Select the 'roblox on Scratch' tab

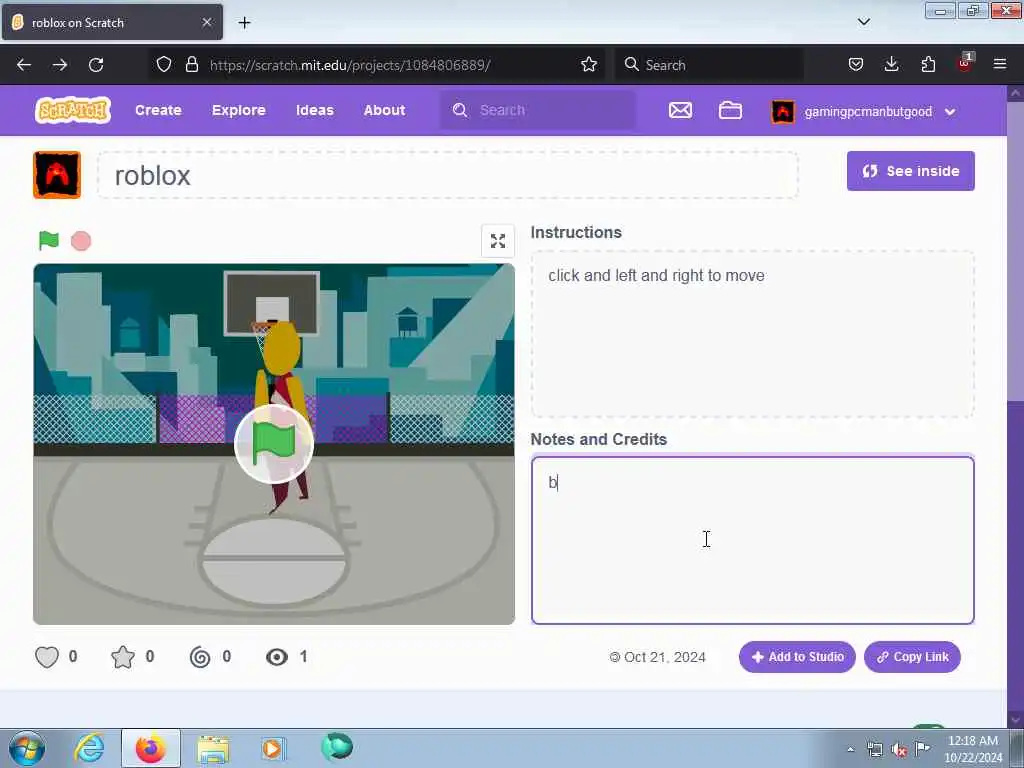click(112, 22)
